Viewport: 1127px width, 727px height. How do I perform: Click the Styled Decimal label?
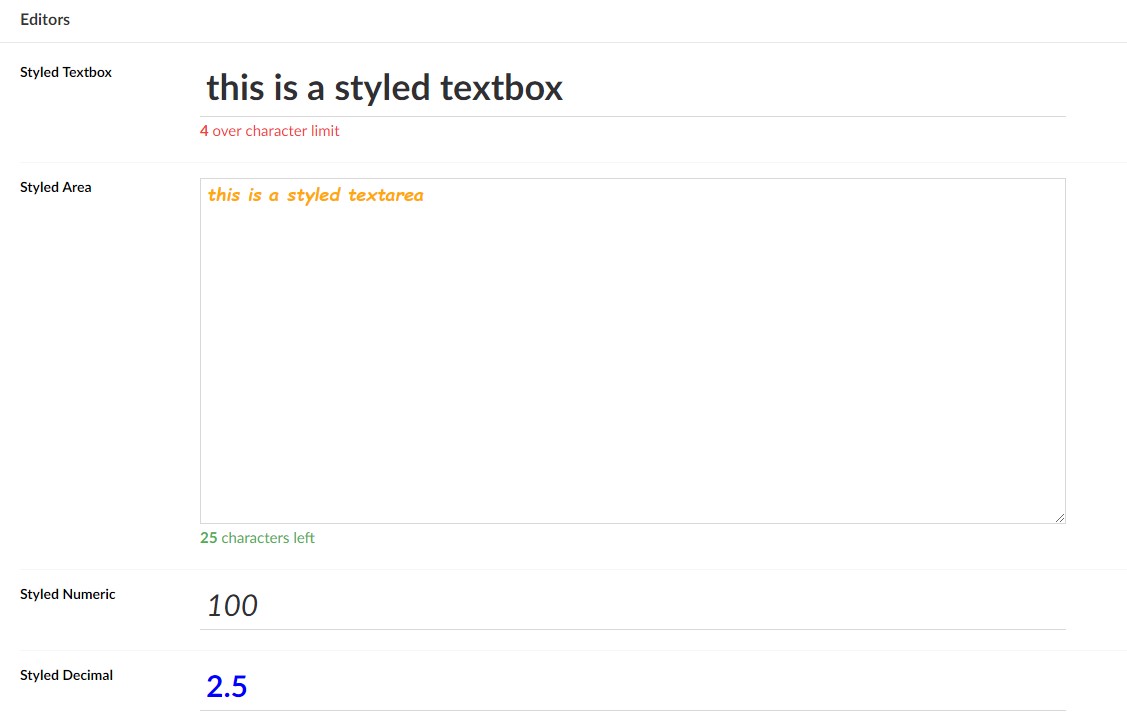66,675
